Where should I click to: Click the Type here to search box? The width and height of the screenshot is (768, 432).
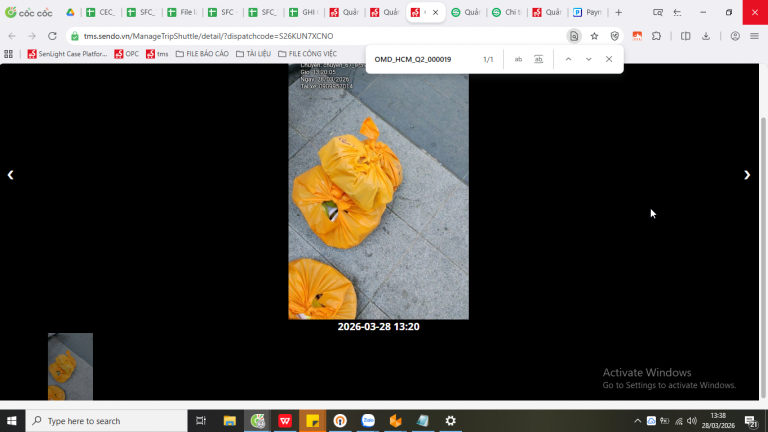[x=106, y=421]
